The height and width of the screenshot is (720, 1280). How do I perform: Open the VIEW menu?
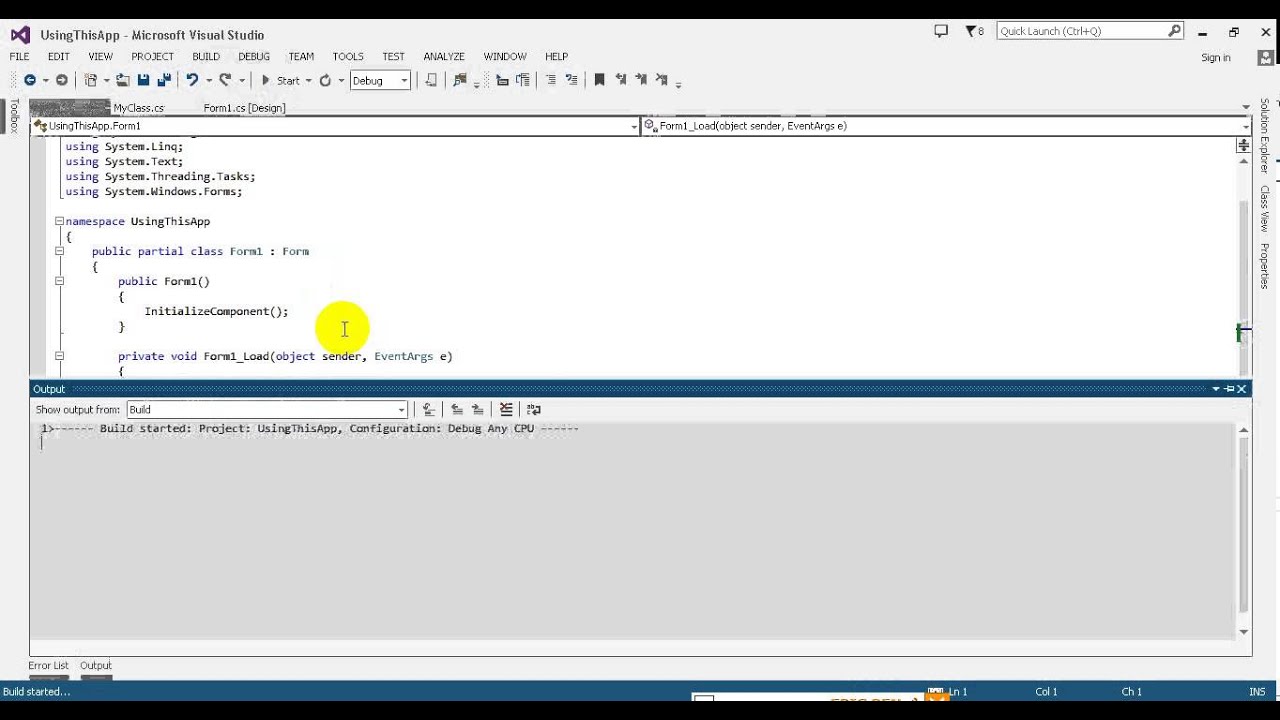[100, 57]
